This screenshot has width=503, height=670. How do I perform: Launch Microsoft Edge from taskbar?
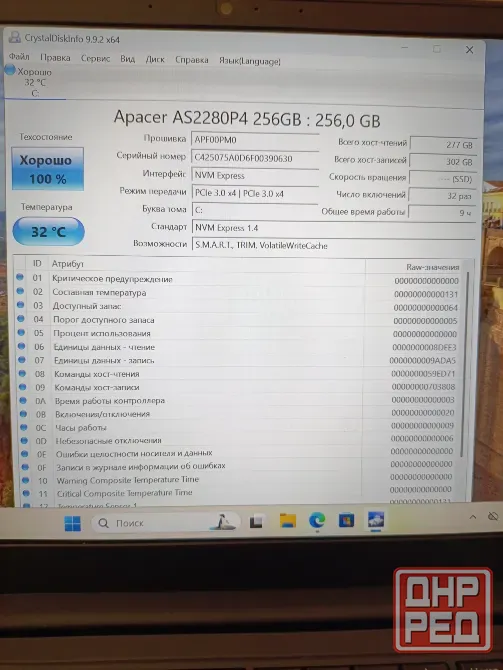317,520
